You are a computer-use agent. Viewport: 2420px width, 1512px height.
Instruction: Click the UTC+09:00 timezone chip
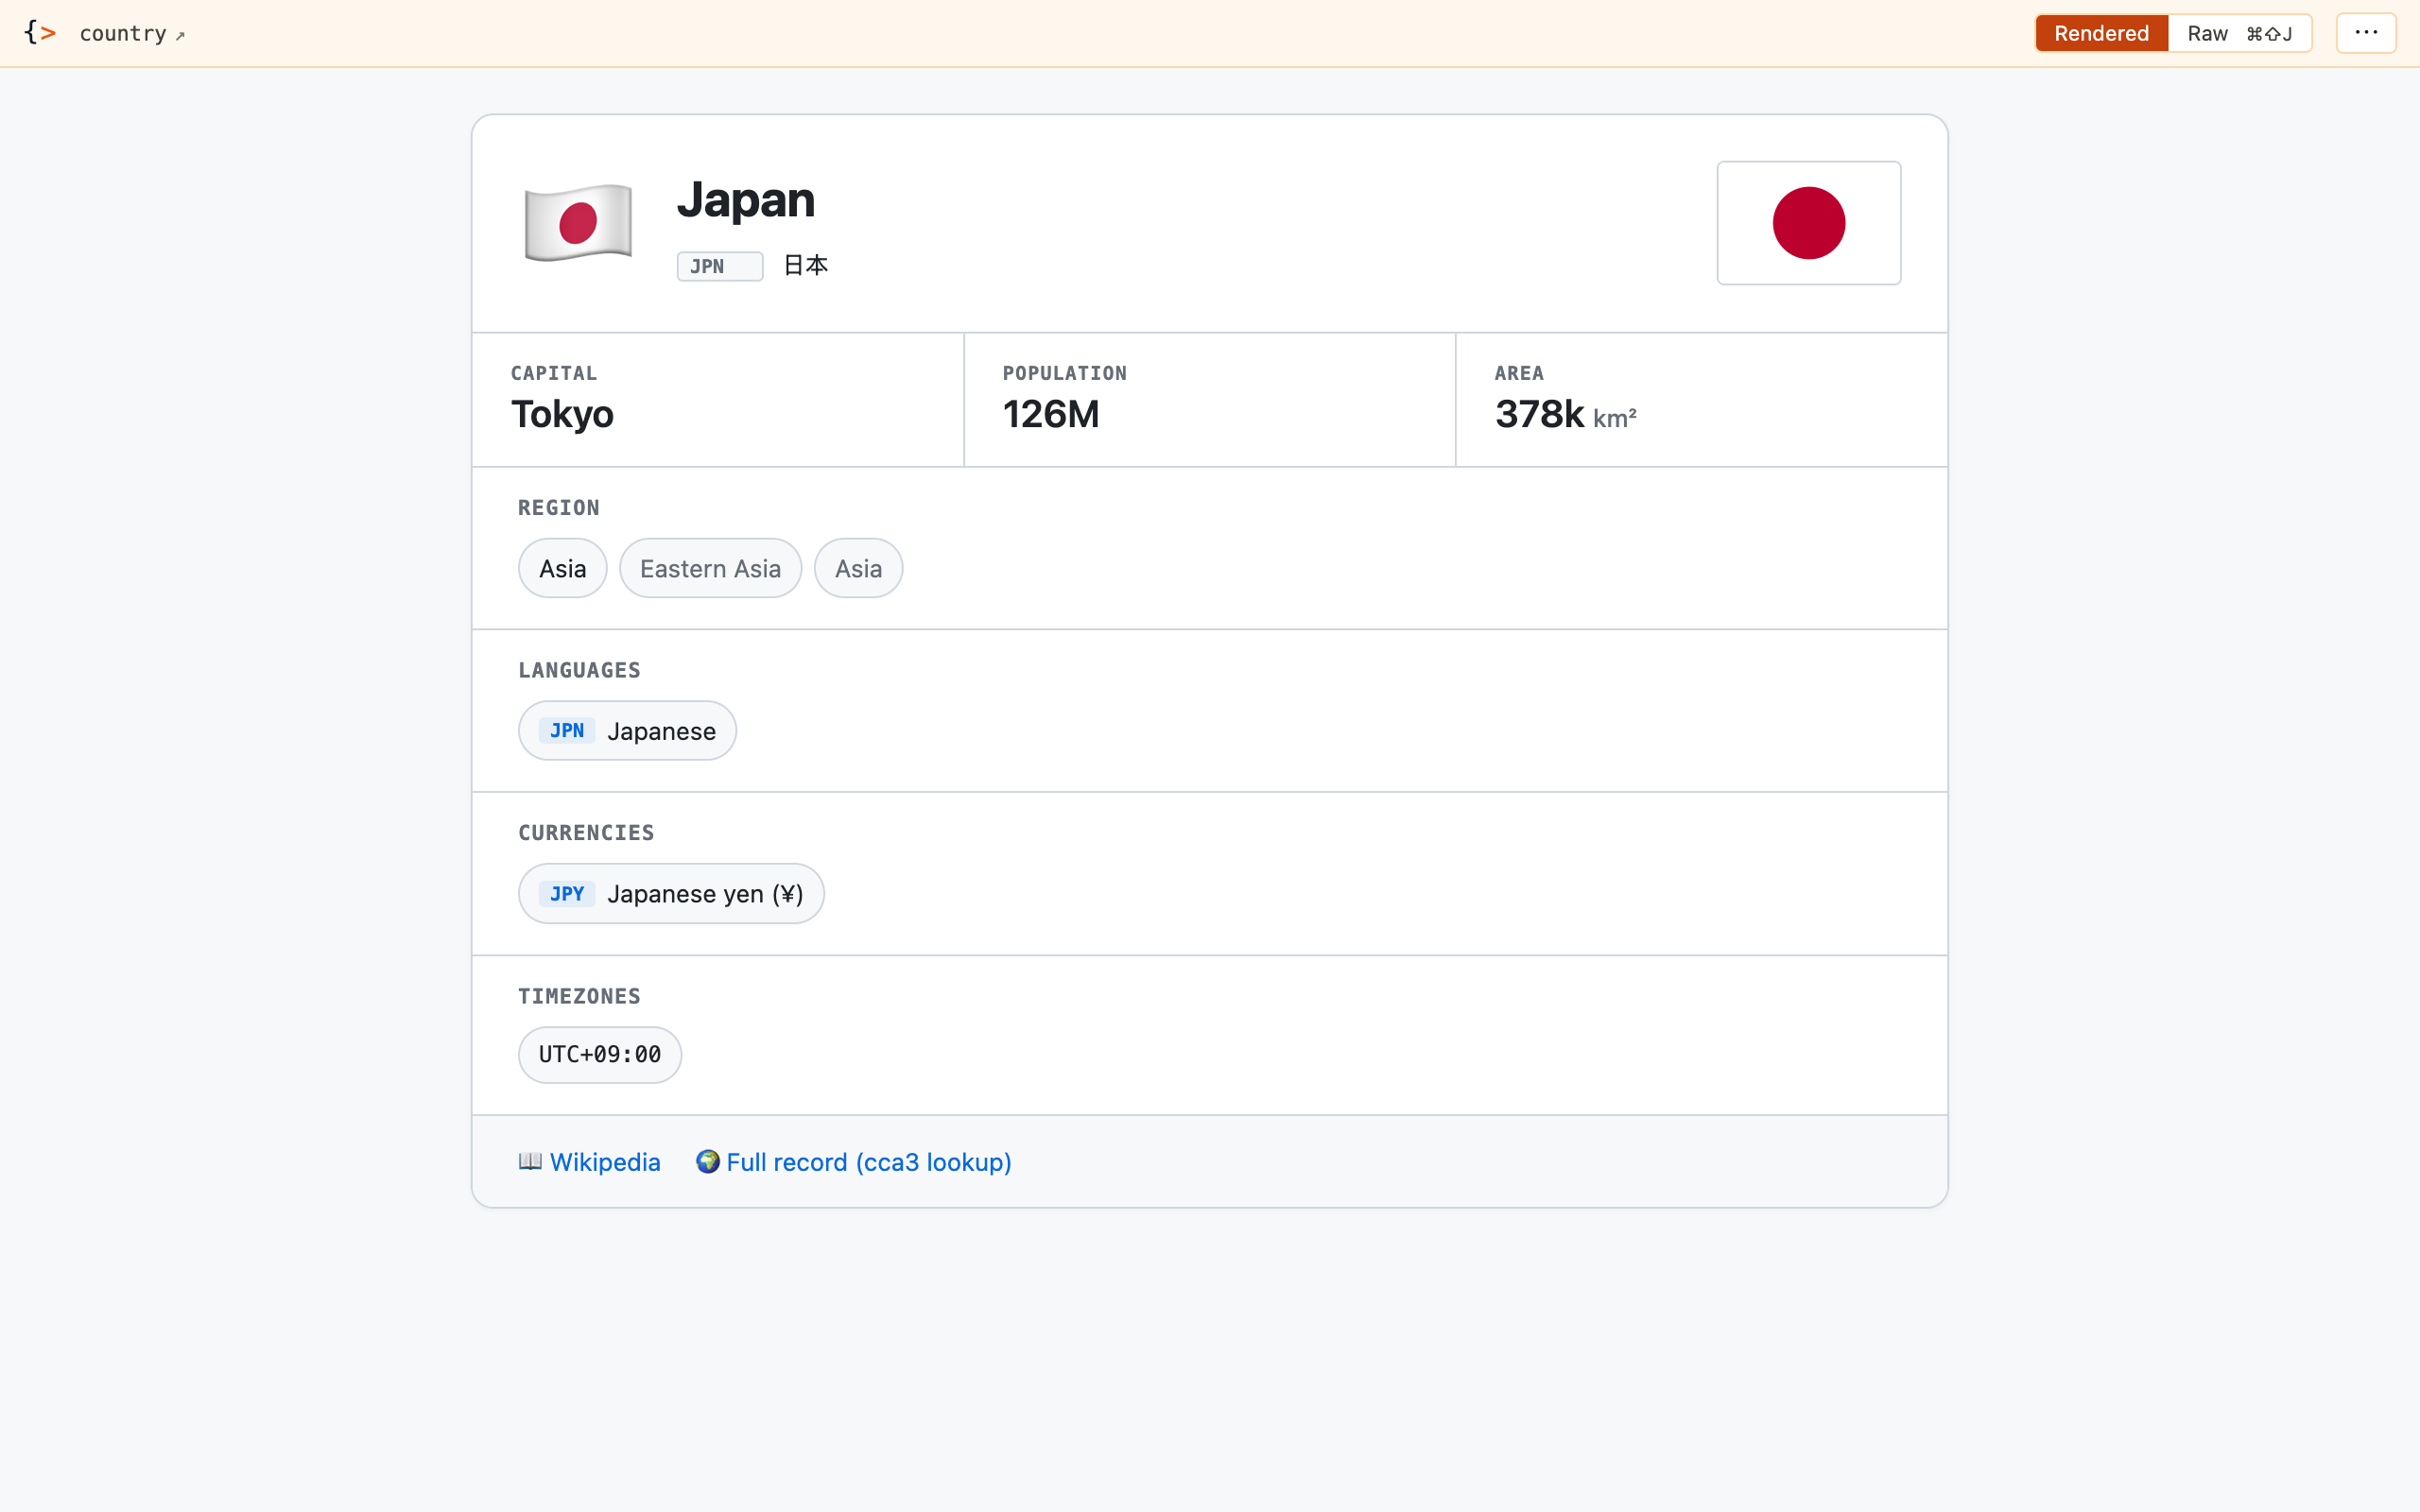(599, 1054)
